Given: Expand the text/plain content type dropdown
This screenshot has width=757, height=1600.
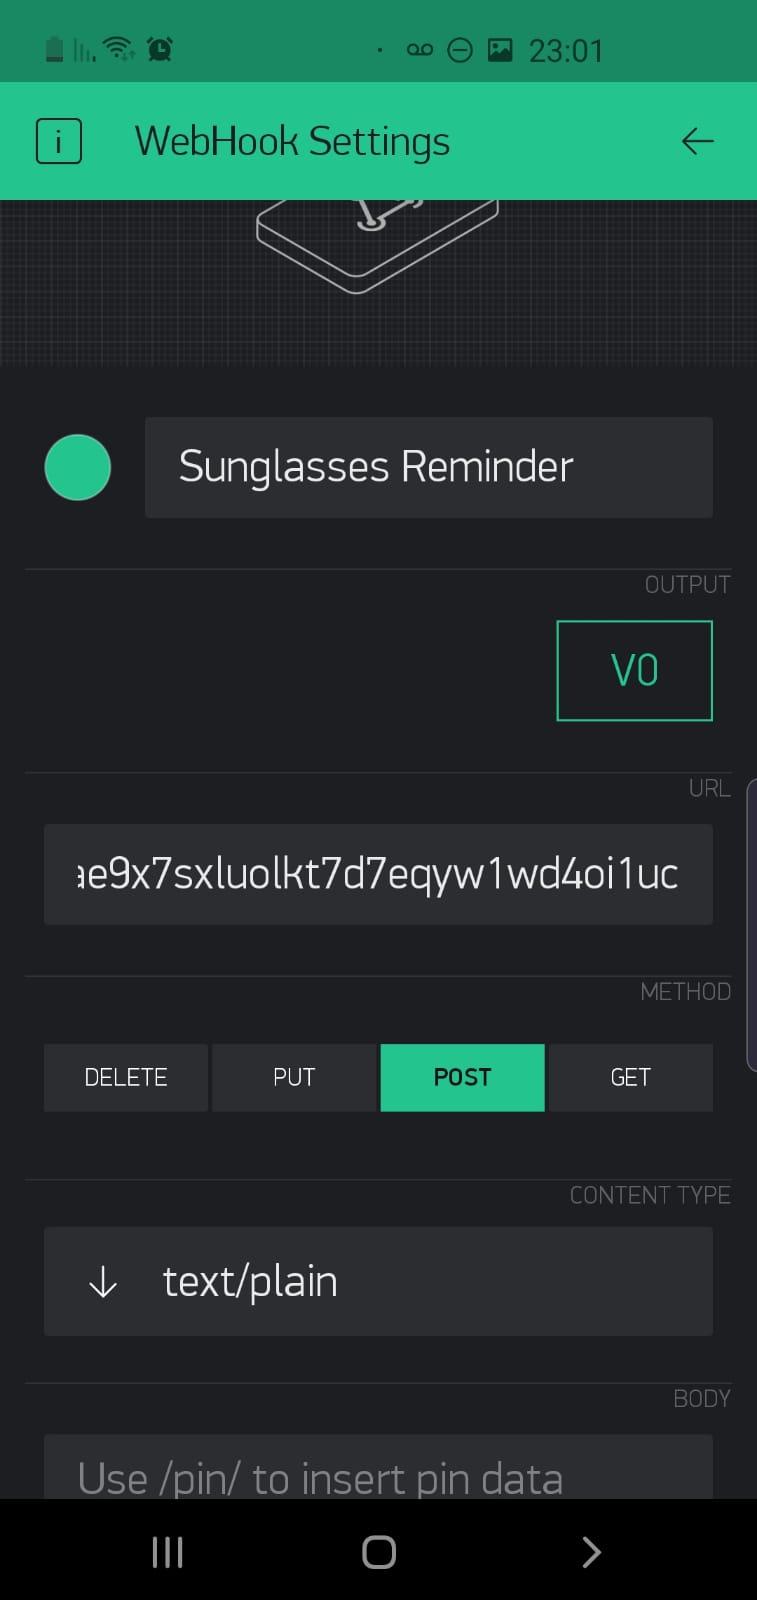Looking at the screenshot, I should coord(378,1281).
